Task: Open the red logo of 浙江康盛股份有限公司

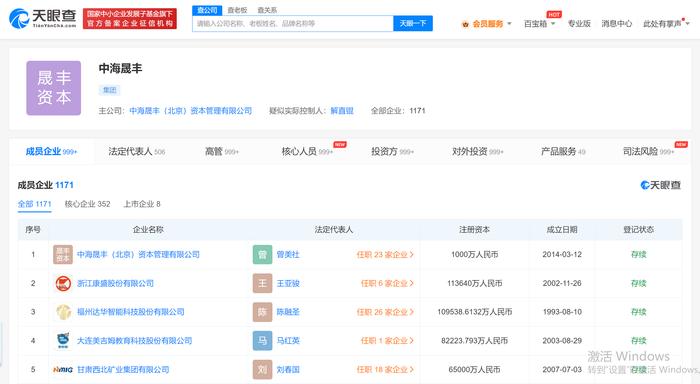Action: pos(63,283)
